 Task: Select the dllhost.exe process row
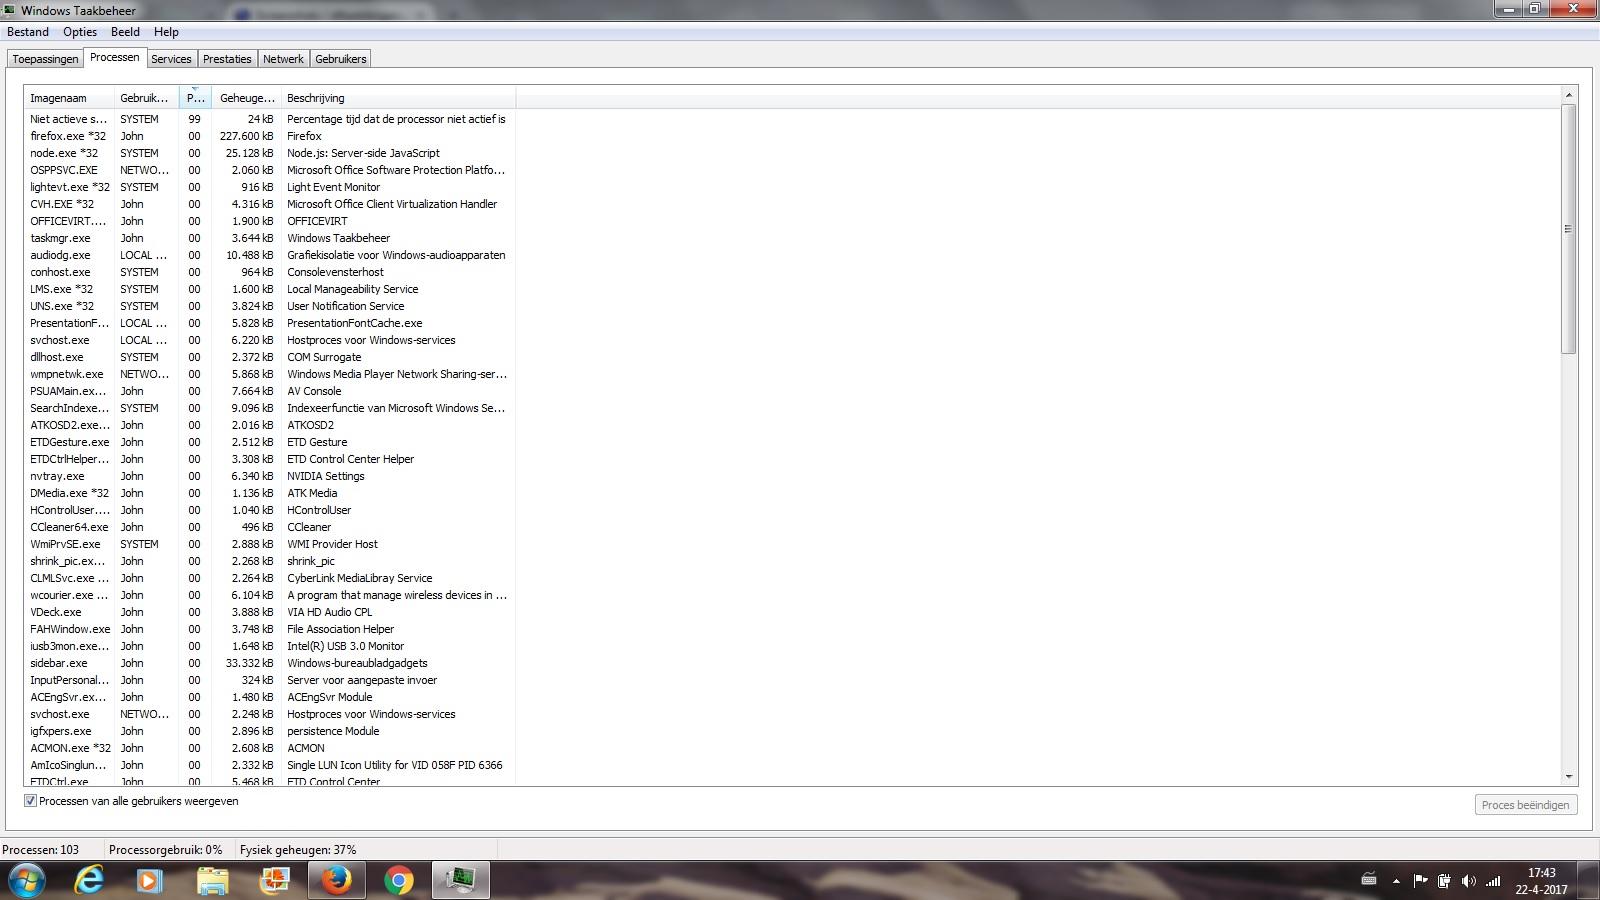270,357
